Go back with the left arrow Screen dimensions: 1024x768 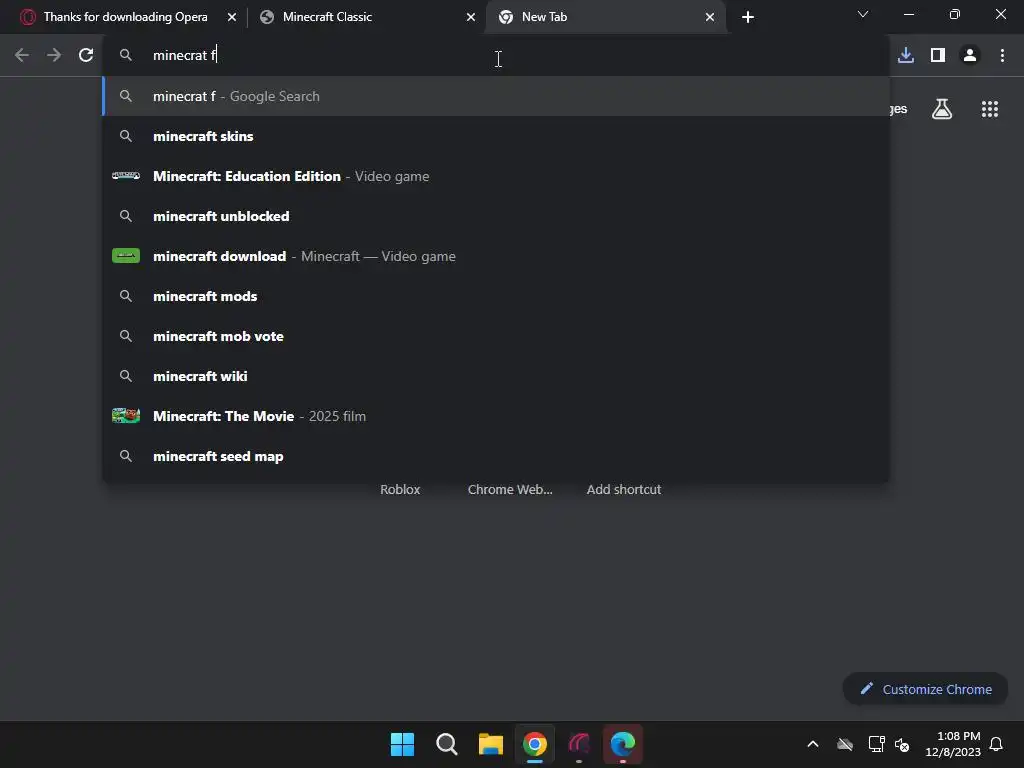click(x=22, y=56)
